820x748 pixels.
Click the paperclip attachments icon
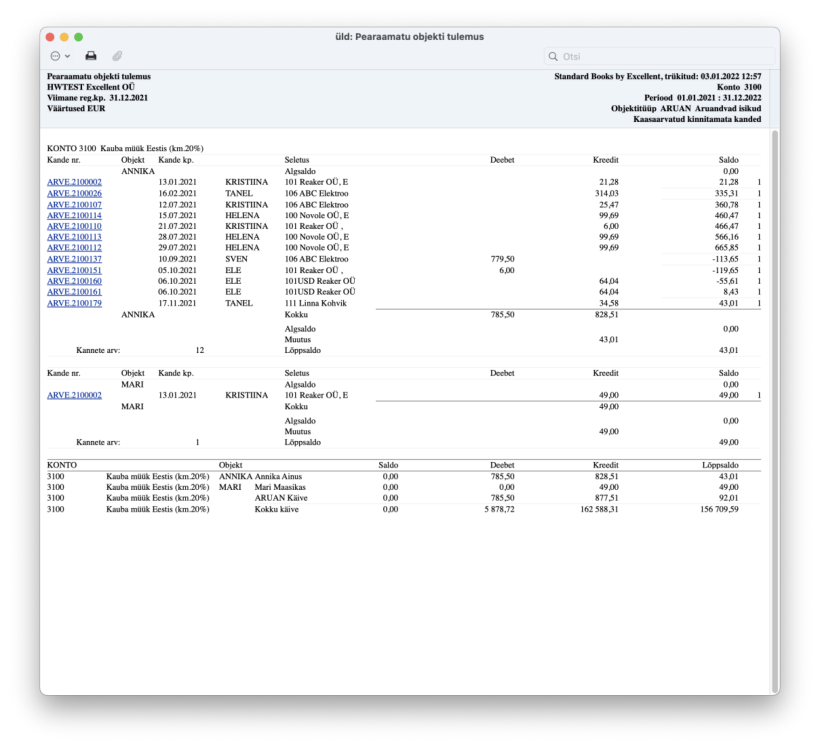point(117,56)
